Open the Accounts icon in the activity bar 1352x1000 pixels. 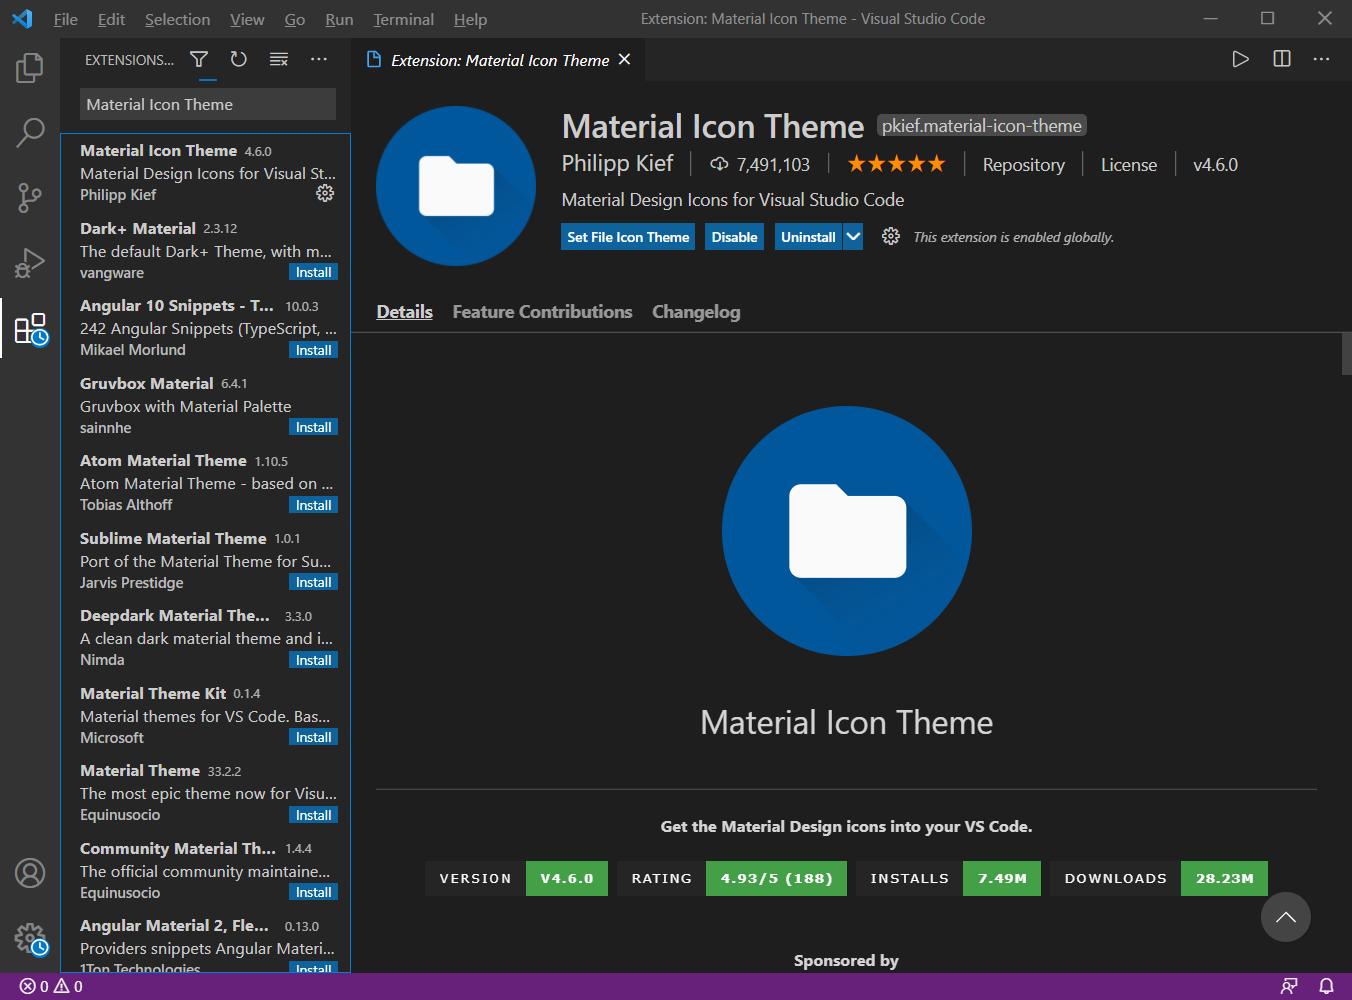pyautogui.click(x=29, y=873)
